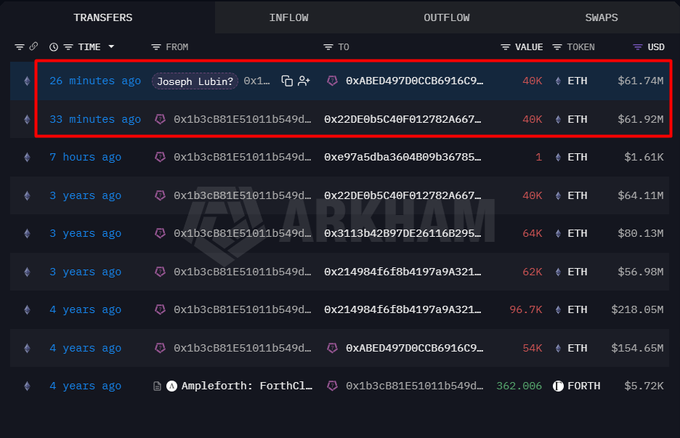Open the VALUE column filter
Viewport: 680px width, 438px height.
(505, 47)
